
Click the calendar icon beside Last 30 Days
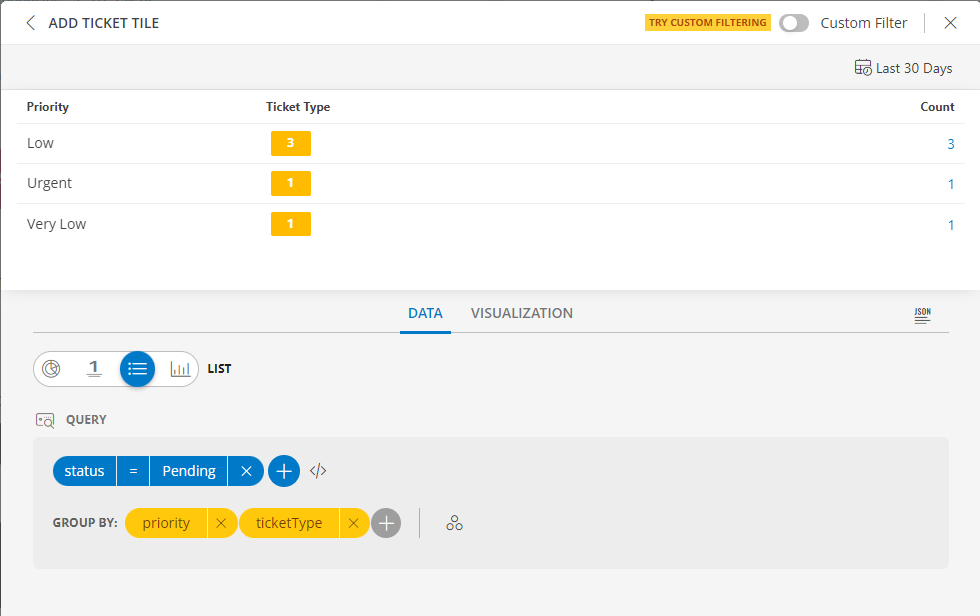[x=862, y=67]
